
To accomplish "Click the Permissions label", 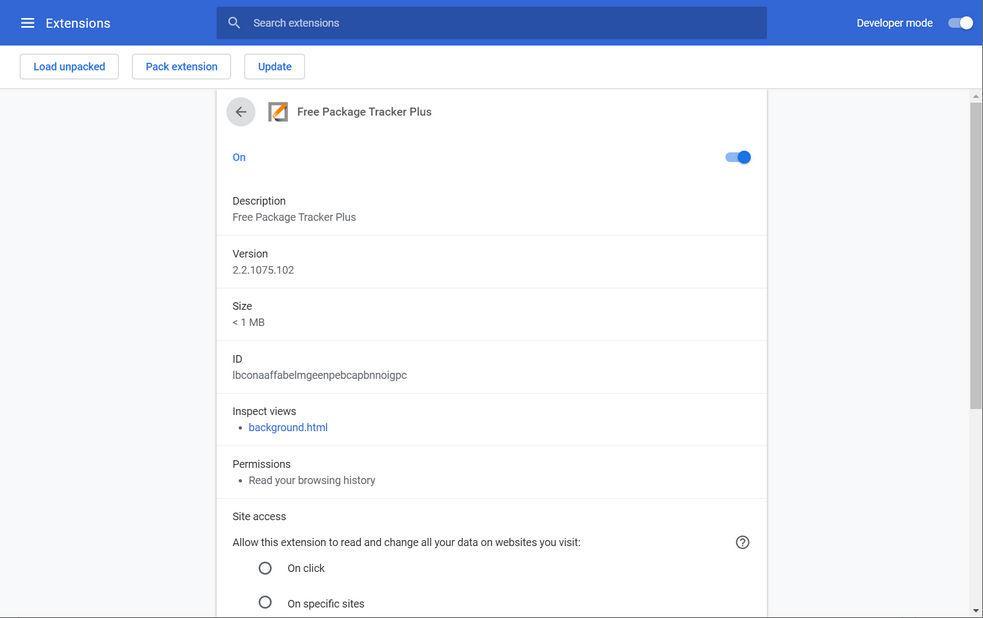I will click(261, 464).
